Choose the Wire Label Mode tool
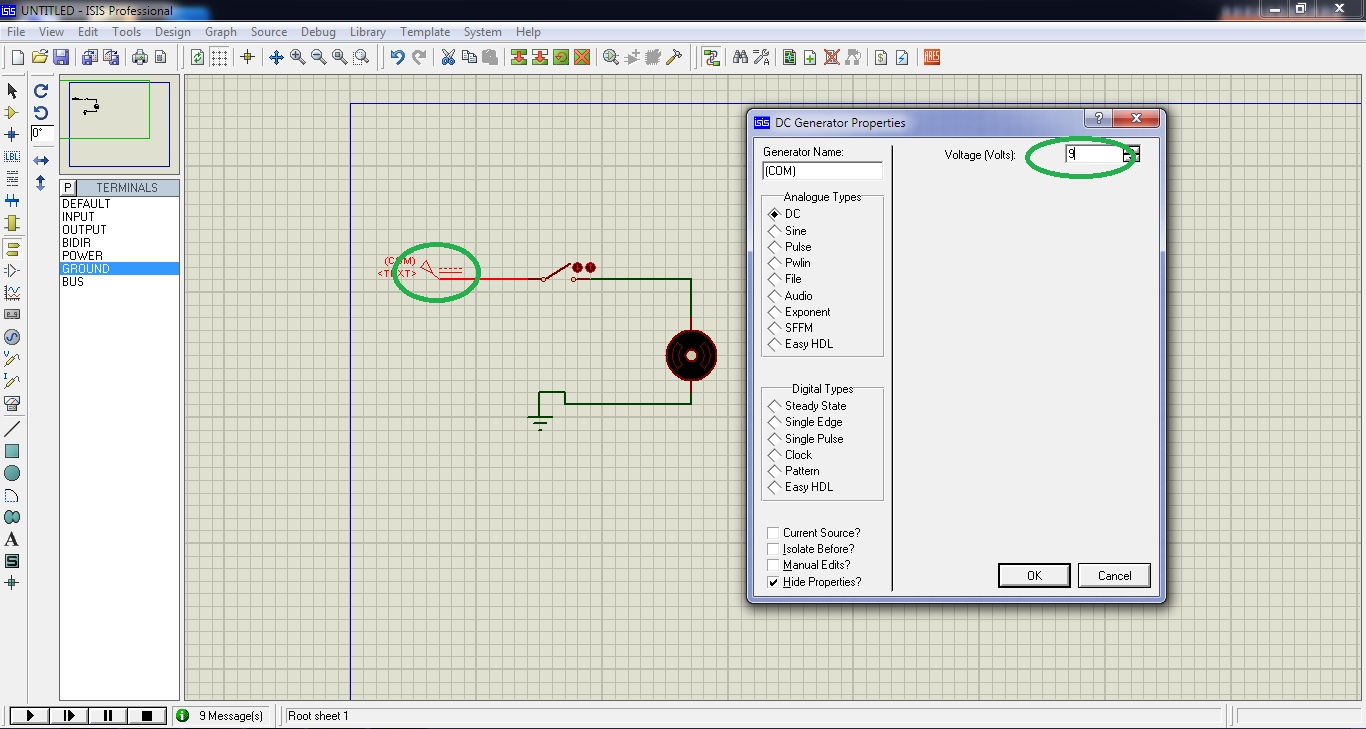The image size is (1366, 729). click(11, 157)
